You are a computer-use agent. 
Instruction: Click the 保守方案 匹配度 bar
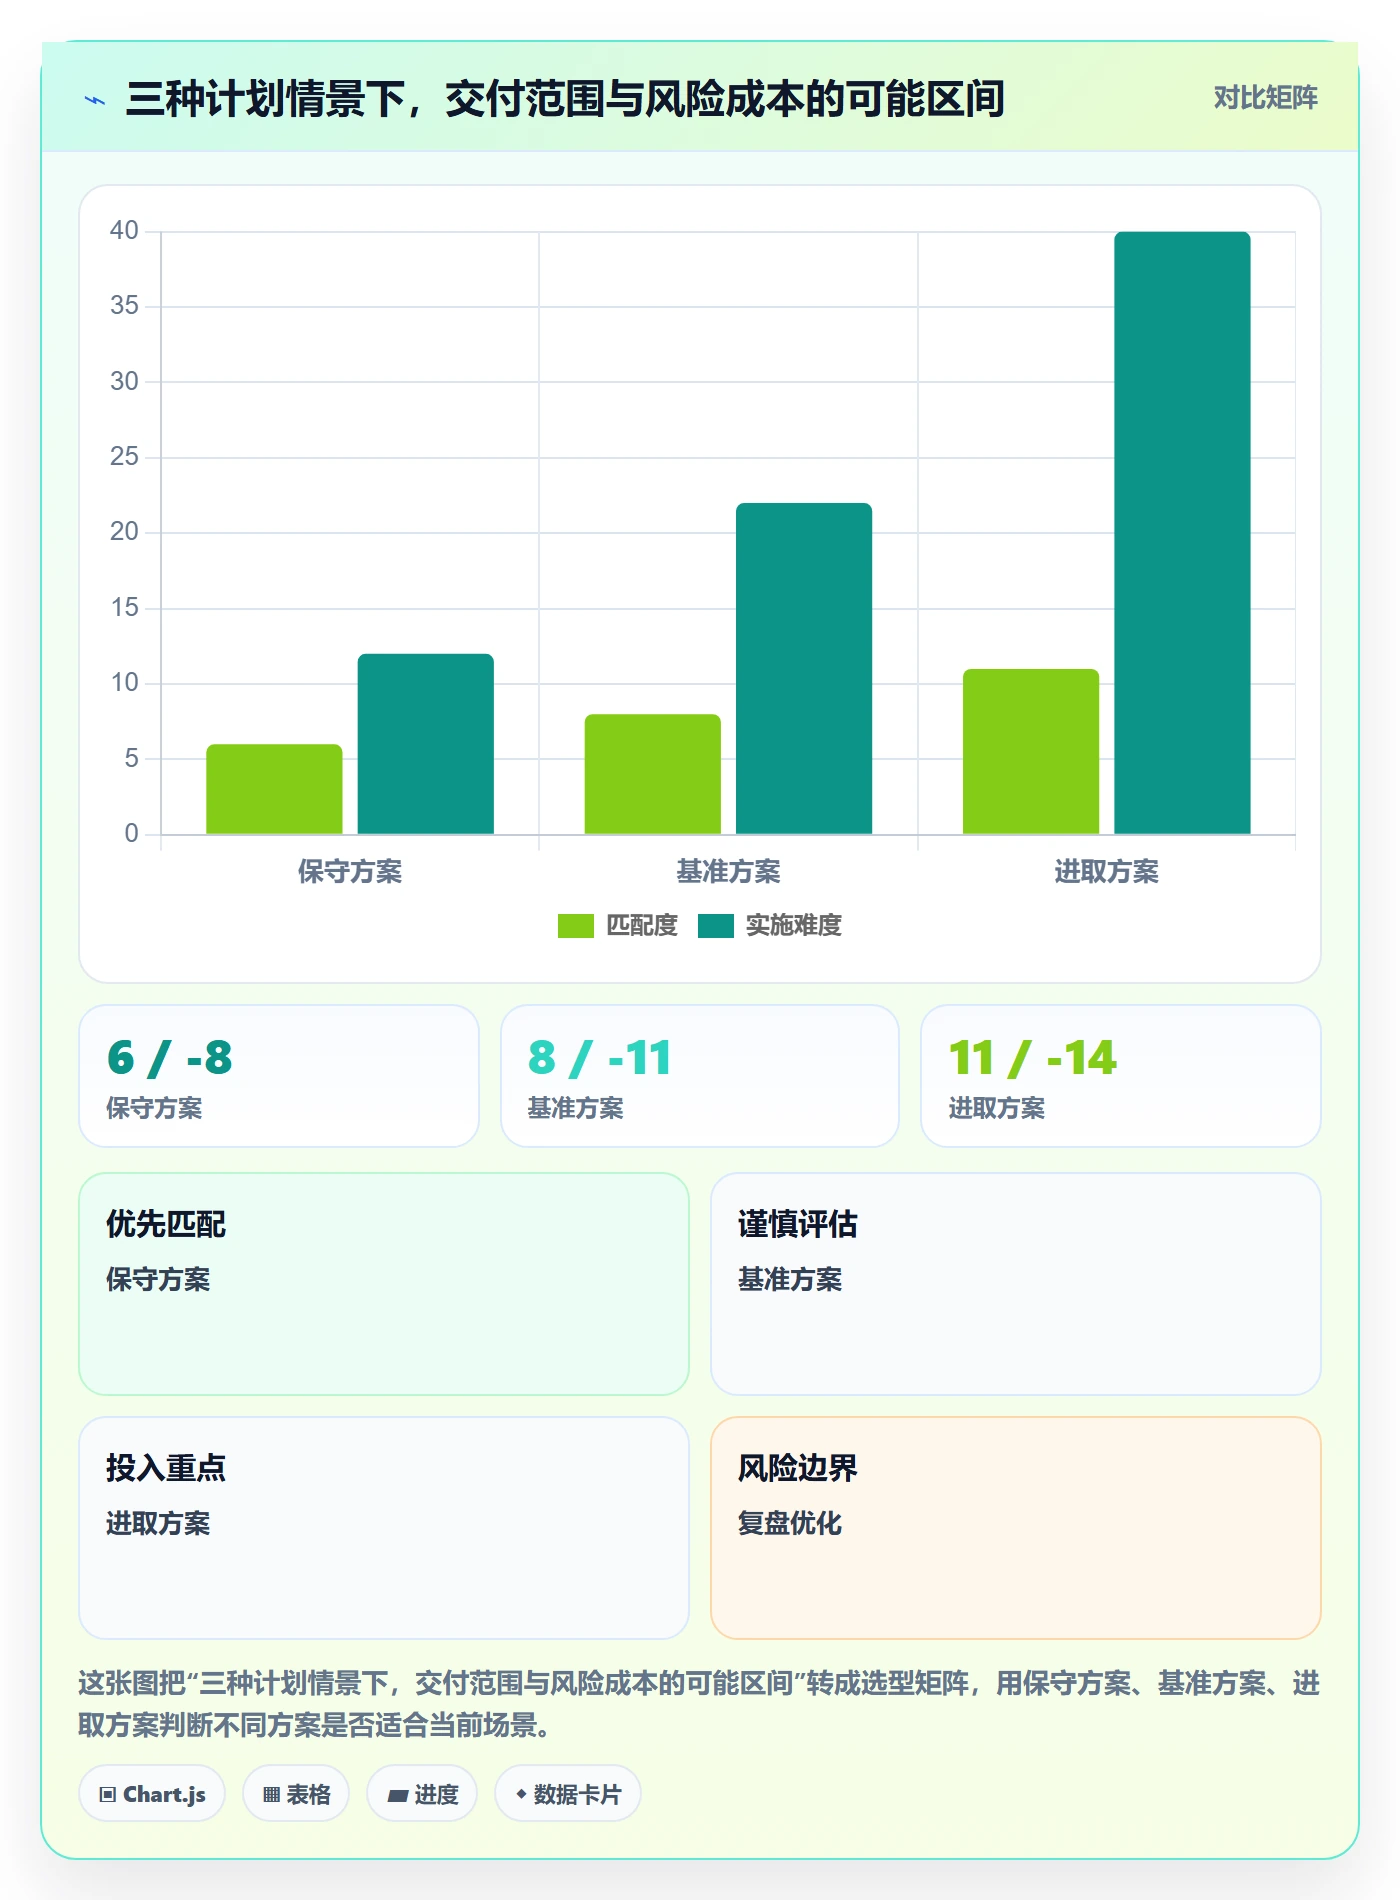click(274, 789)
